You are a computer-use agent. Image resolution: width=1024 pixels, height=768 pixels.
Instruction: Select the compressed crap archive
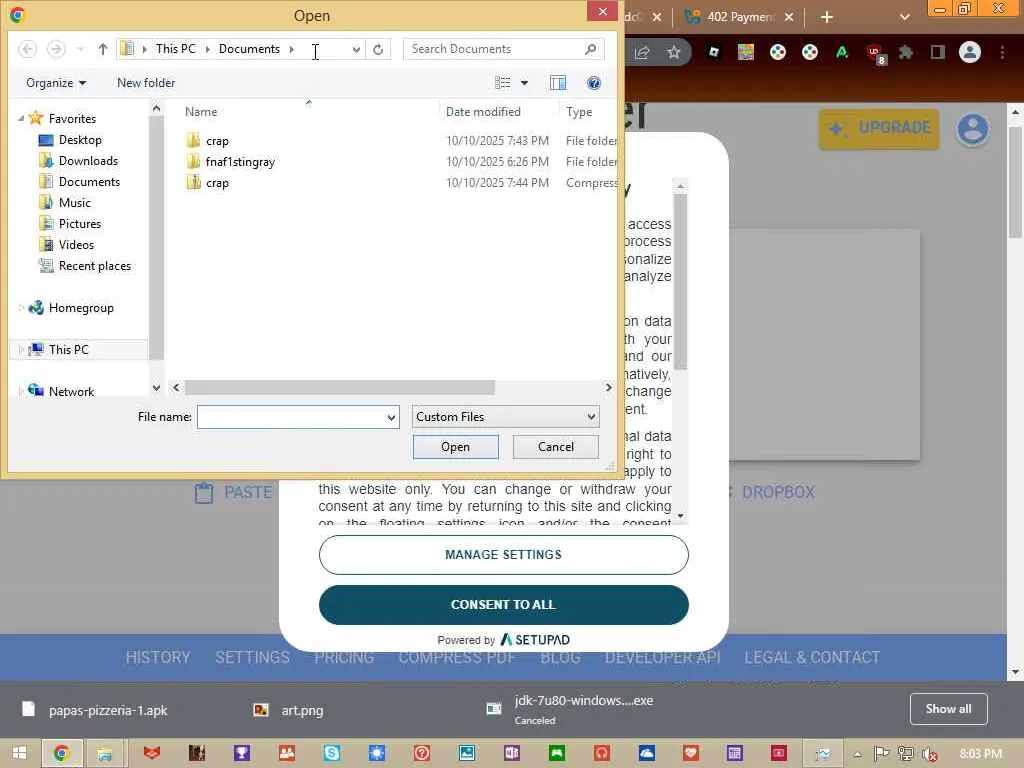(217, 183)
